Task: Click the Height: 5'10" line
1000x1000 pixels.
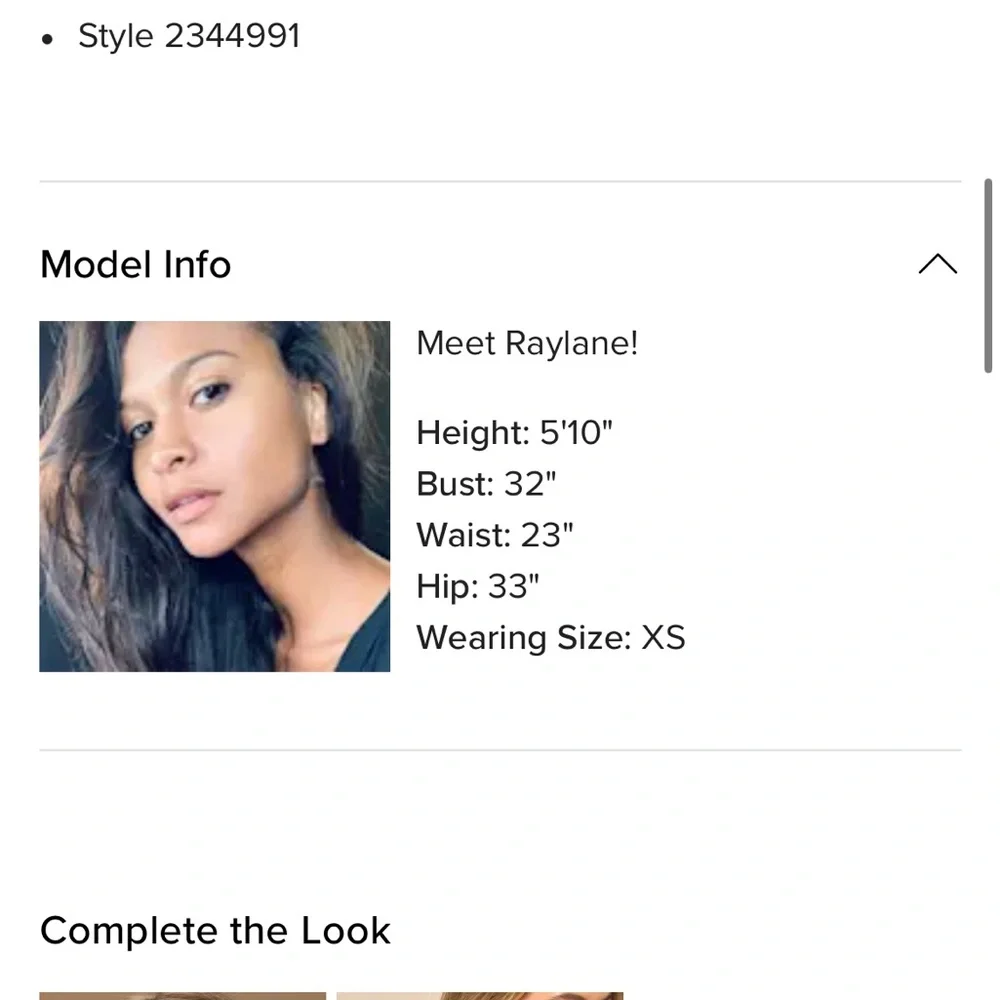Action: coord(514,433)
